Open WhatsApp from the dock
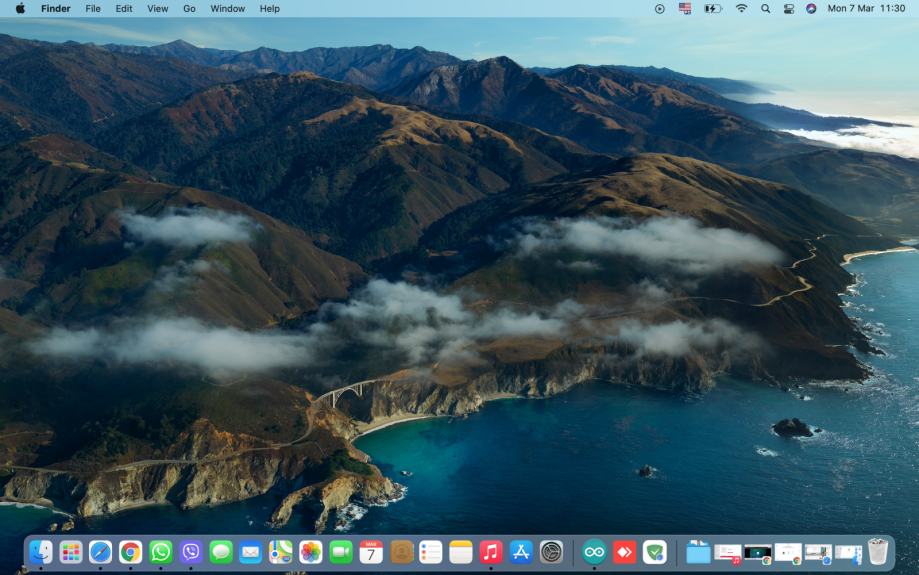This screenshot has width=919, height=575. point(161,552)
